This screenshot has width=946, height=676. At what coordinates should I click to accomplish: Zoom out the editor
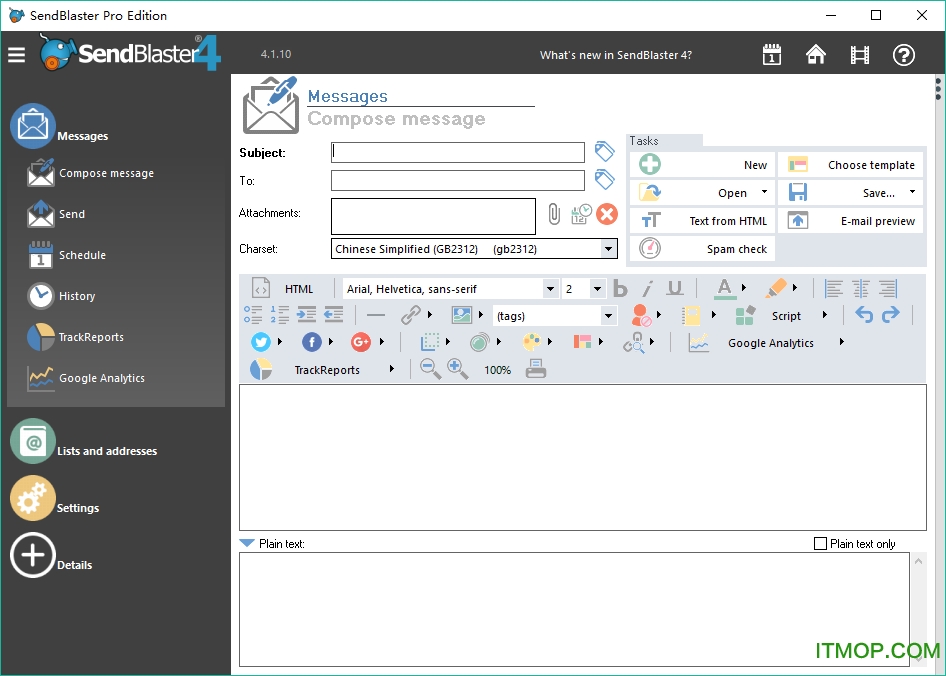(430, 369)
